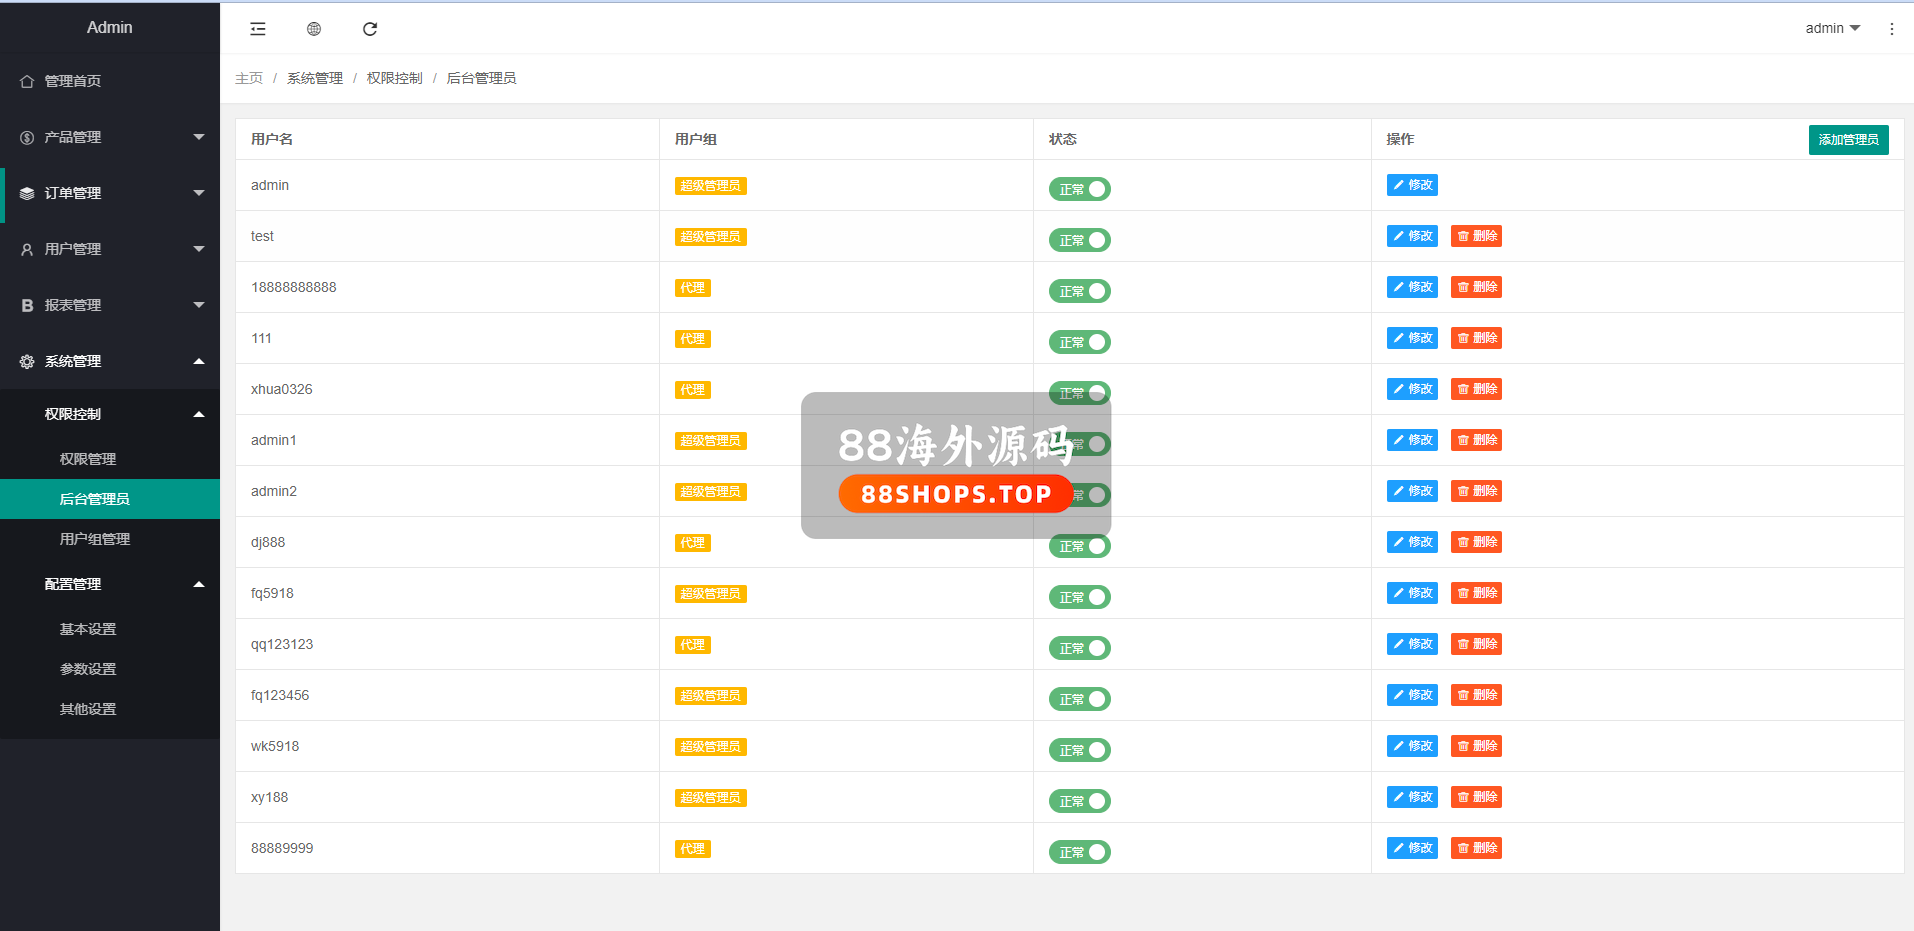Screen dimensions: 1914x931
Task: Click 系统管理 in the breadcrumb
Action: coord(315,78)
